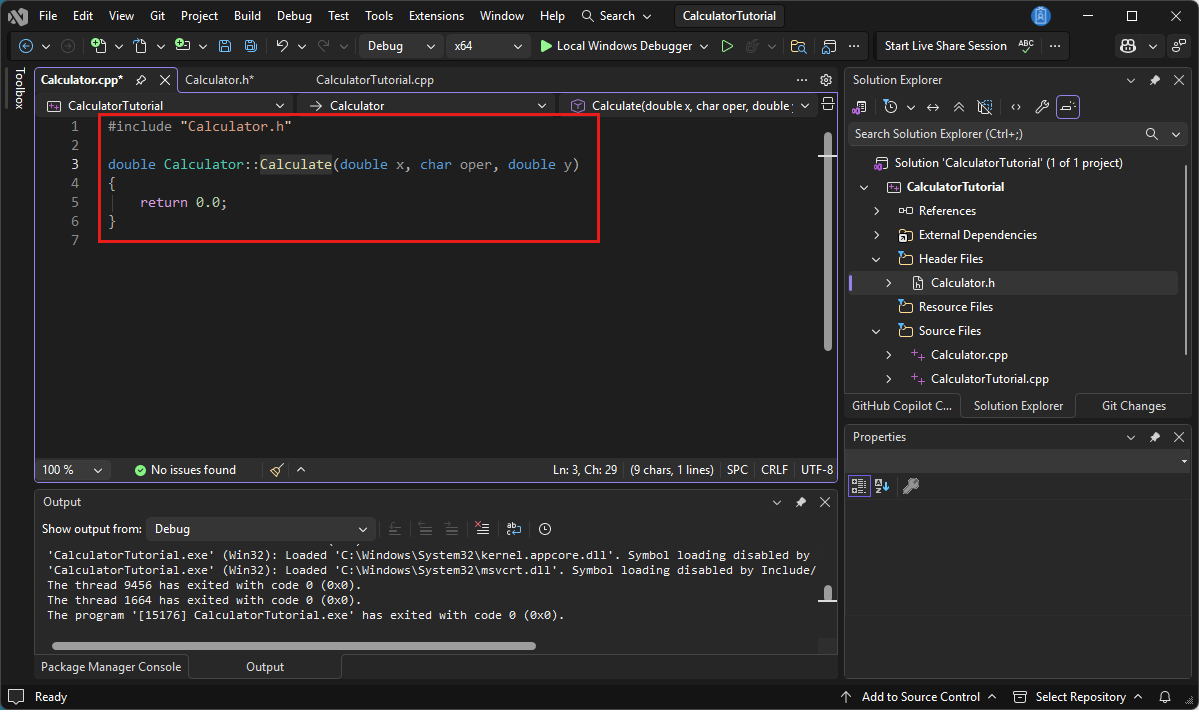Screen dimensions: 1199x710
Task: Open the x64 platform dropdown
Action: [487, 46]
